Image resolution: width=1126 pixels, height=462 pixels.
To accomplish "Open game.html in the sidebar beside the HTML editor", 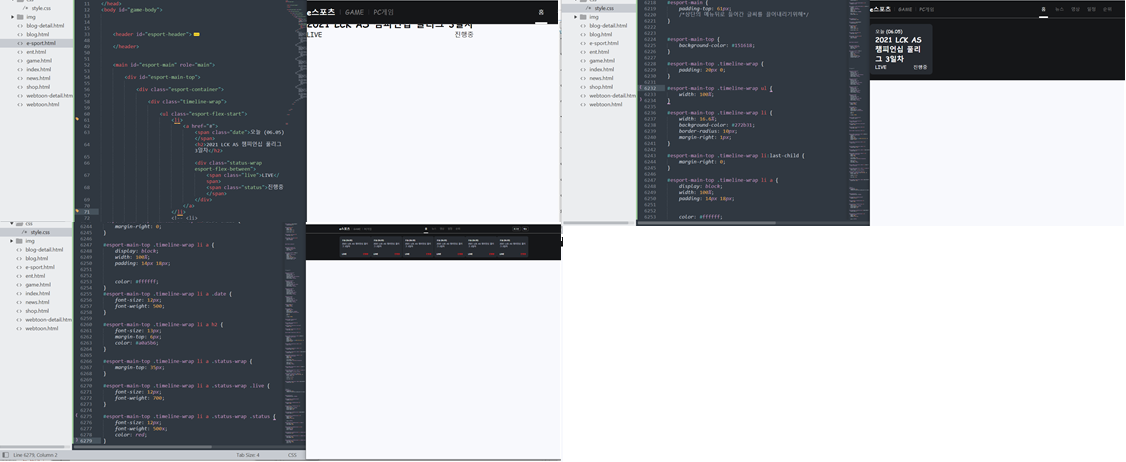I will tap(38, 60).
